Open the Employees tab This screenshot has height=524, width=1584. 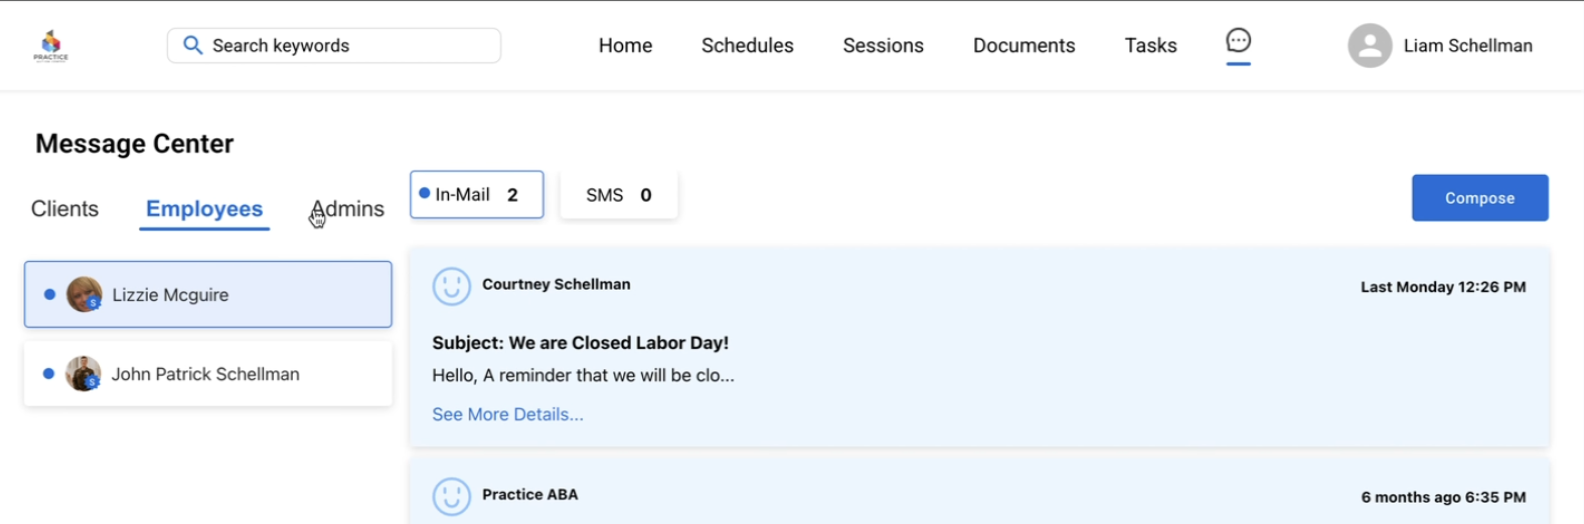coord(204,209)
